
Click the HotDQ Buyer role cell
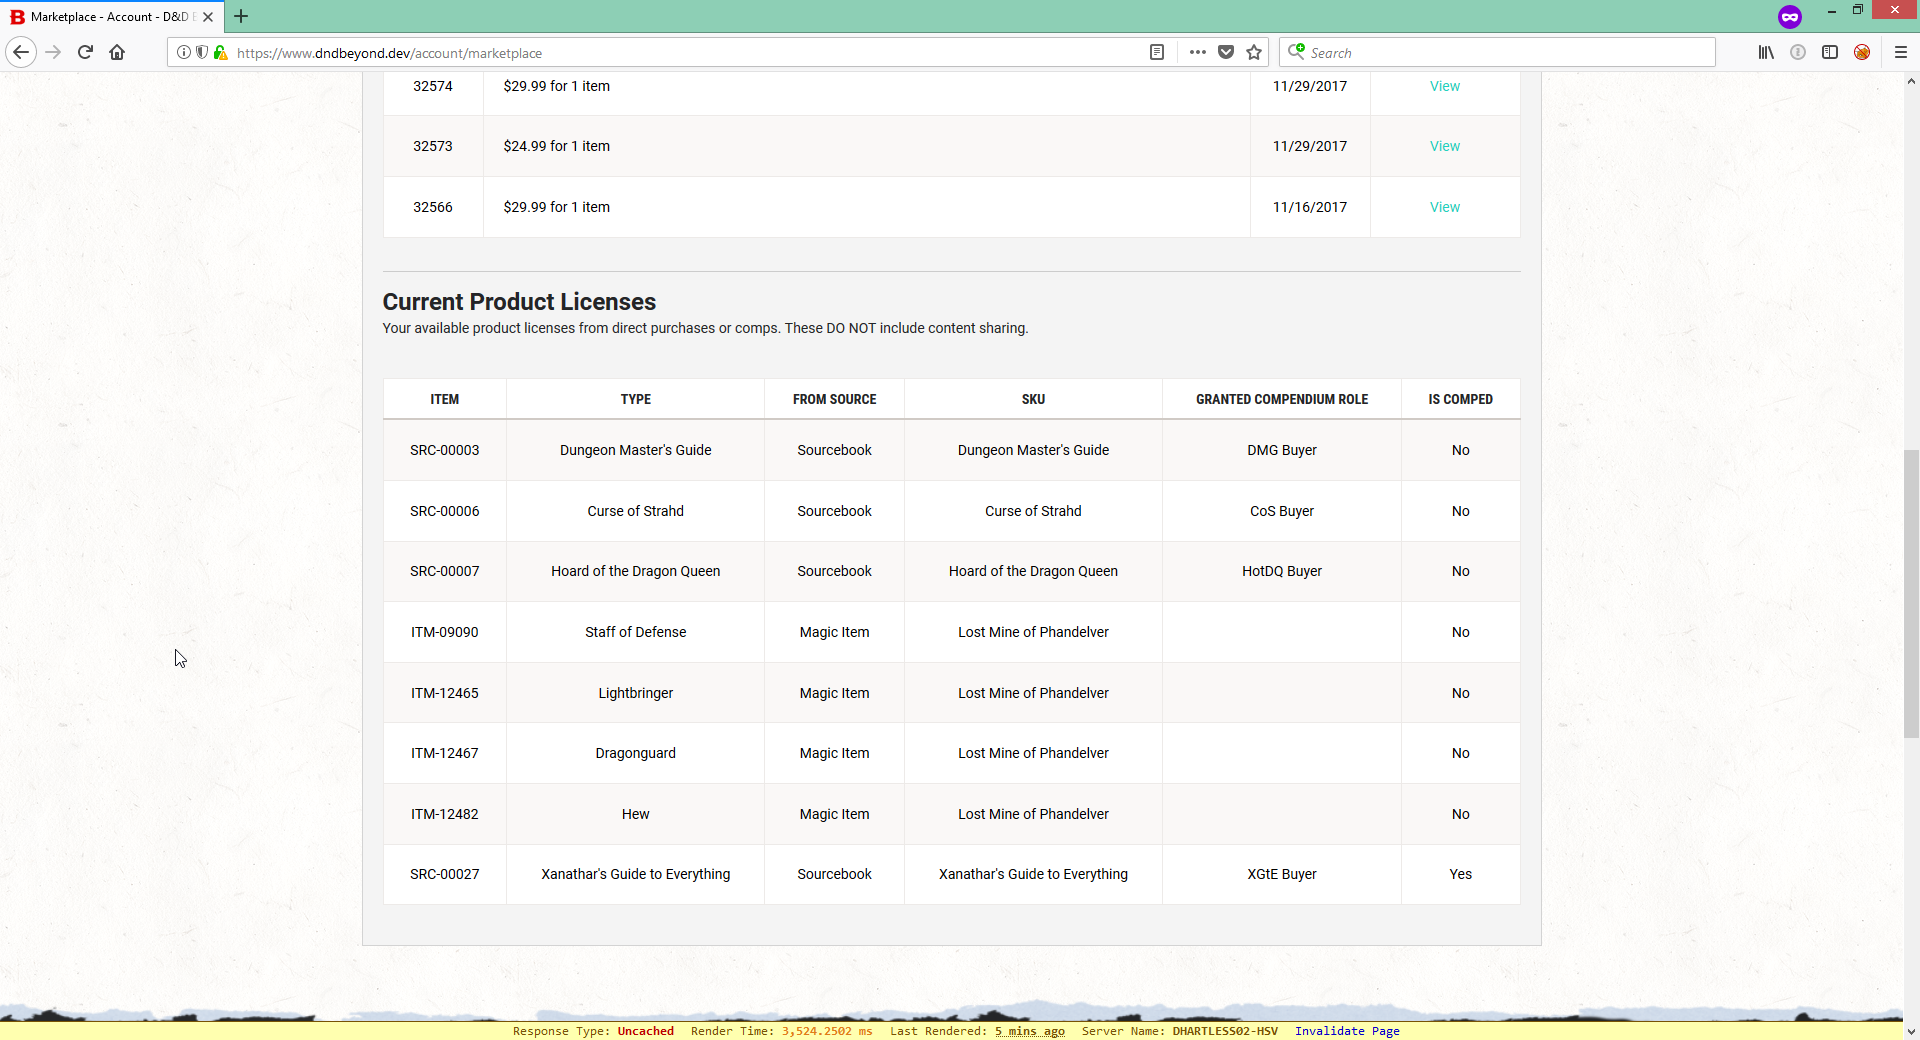coord(1281,571)
